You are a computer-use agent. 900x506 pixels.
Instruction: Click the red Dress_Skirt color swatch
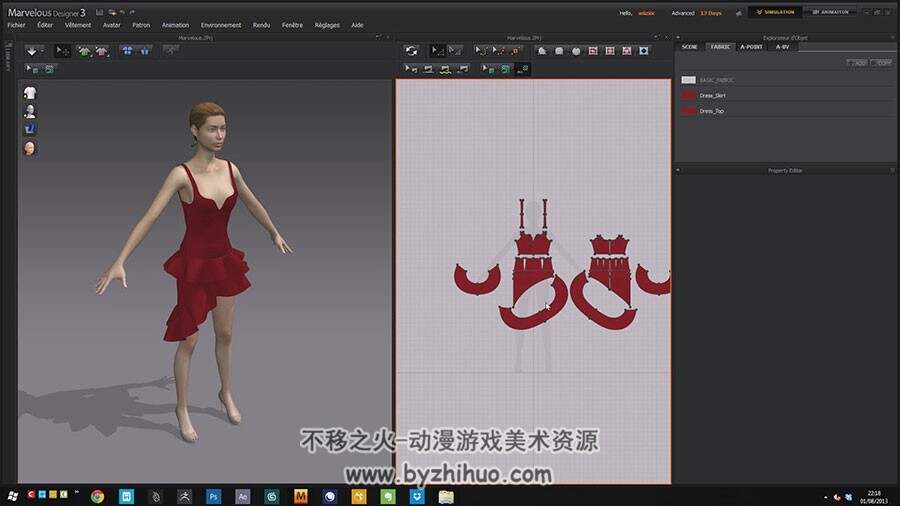coord(688,96)
